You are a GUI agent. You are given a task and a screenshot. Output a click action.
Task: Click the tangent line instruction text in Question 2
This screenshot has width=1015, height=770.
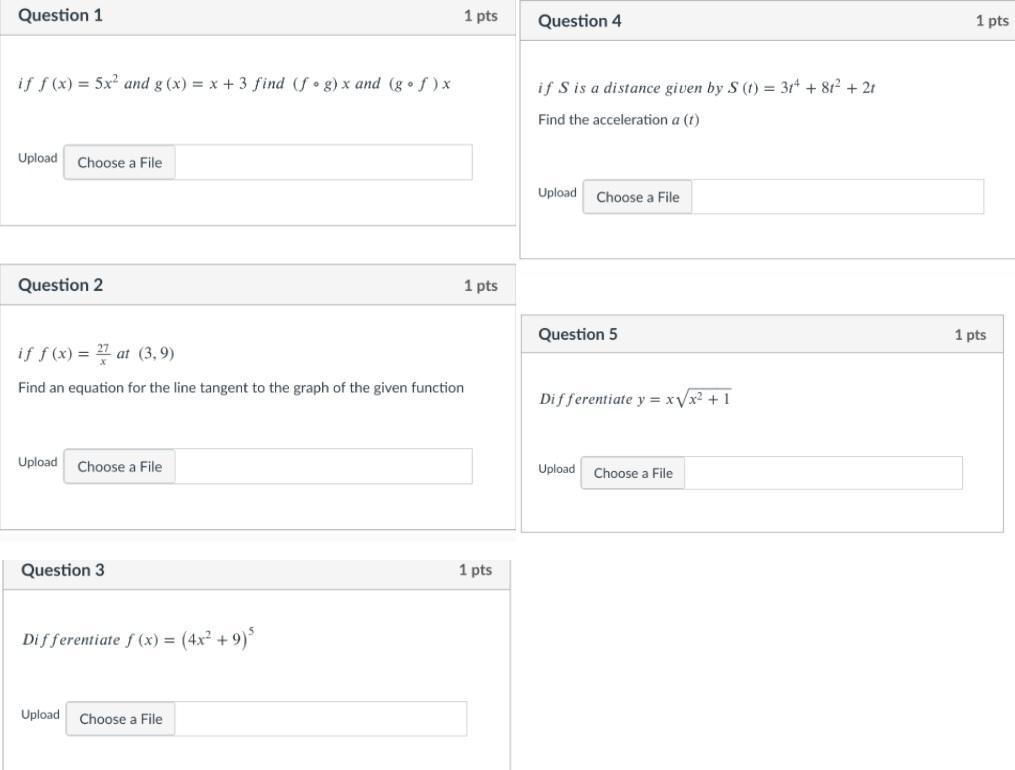click(x=241, y=388)
